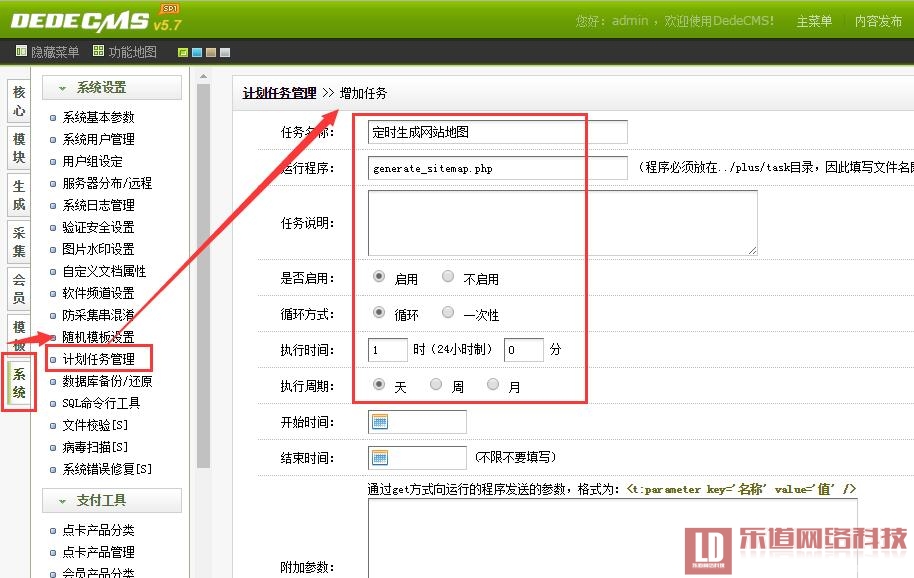Click the 功能地图 function map icon

[x=98, y=51]
